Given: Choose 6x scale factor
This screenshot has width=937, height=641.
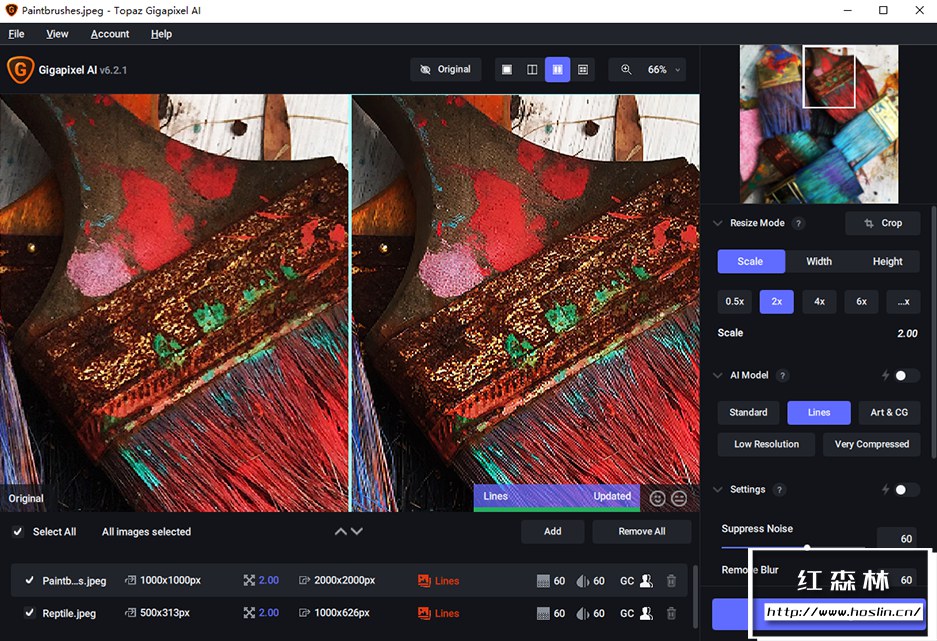Looking at the screenshot, I should point(861,302).
